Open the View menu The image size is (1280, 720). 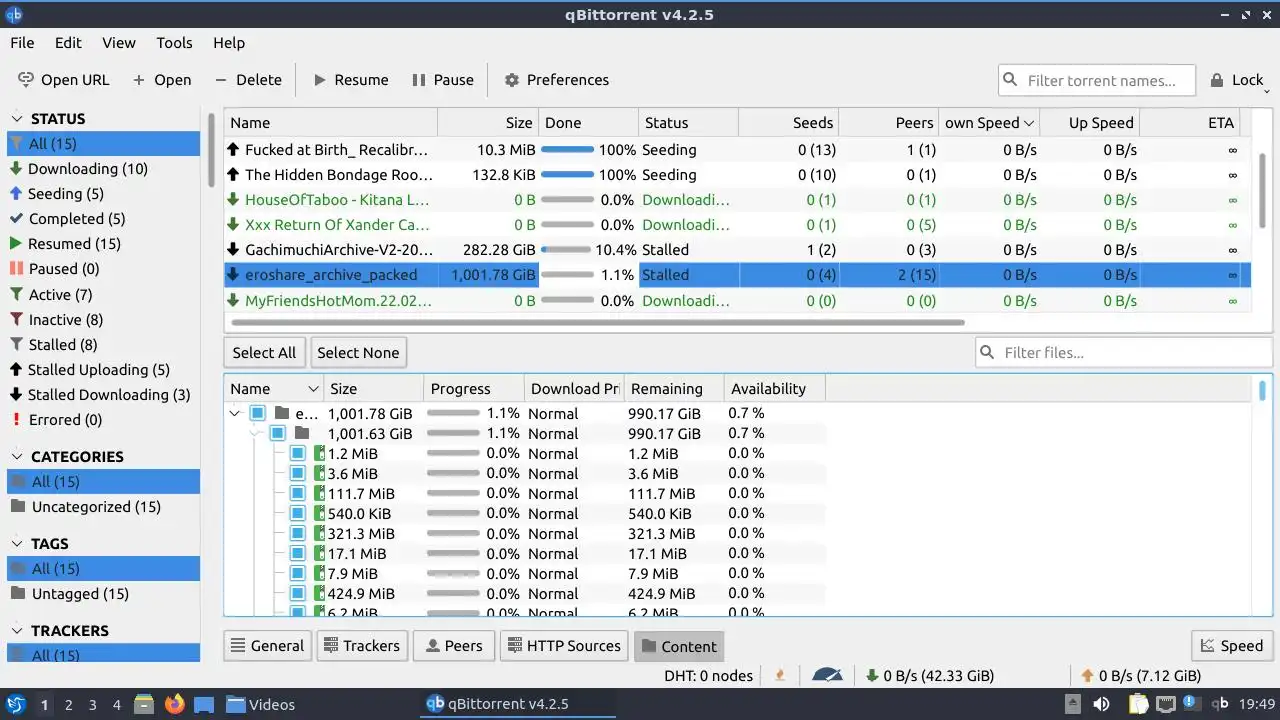point(118,43)
